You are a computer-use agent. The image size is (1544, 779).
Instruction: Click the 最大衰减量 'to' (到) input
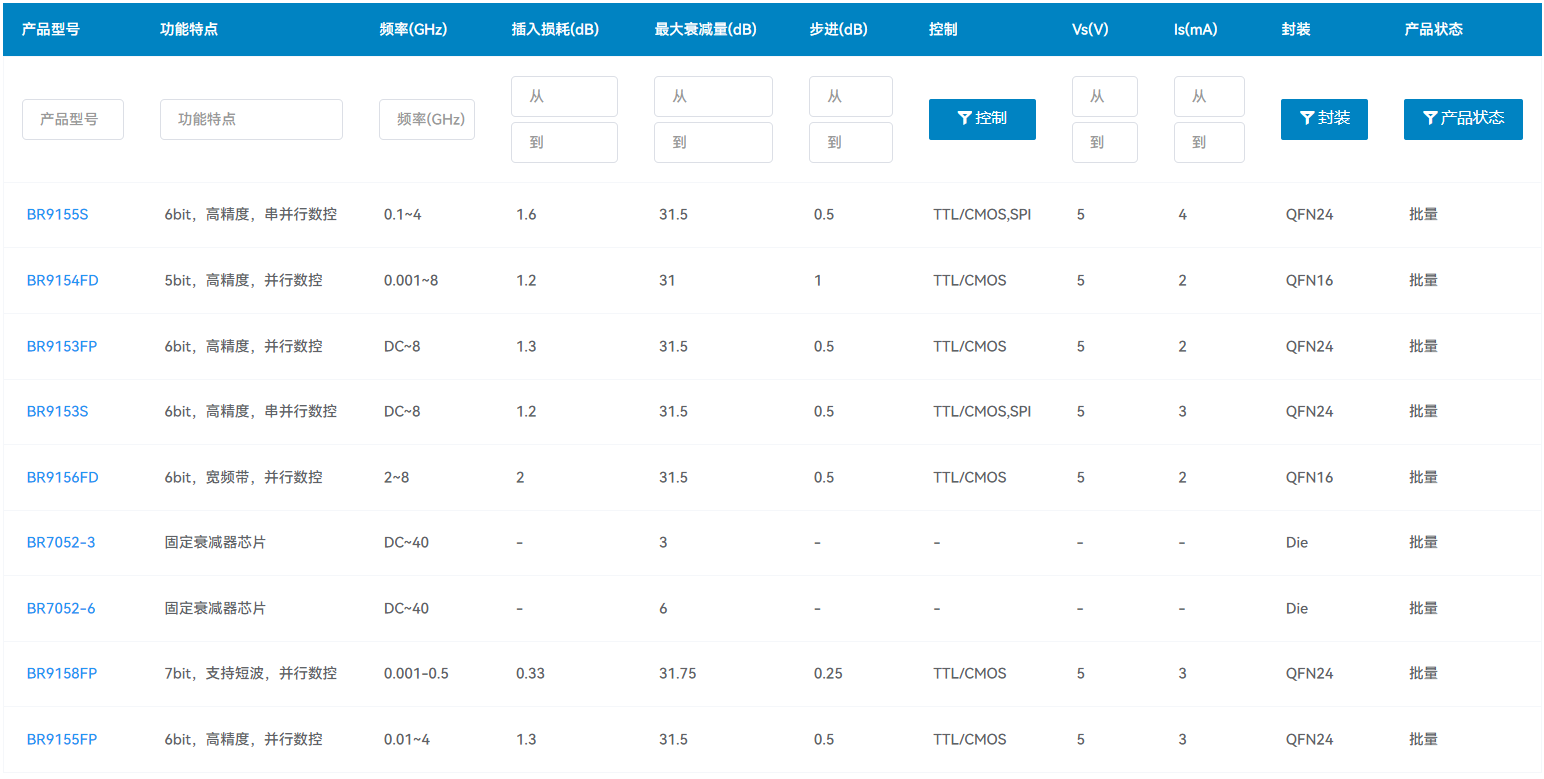click(712, 142)
